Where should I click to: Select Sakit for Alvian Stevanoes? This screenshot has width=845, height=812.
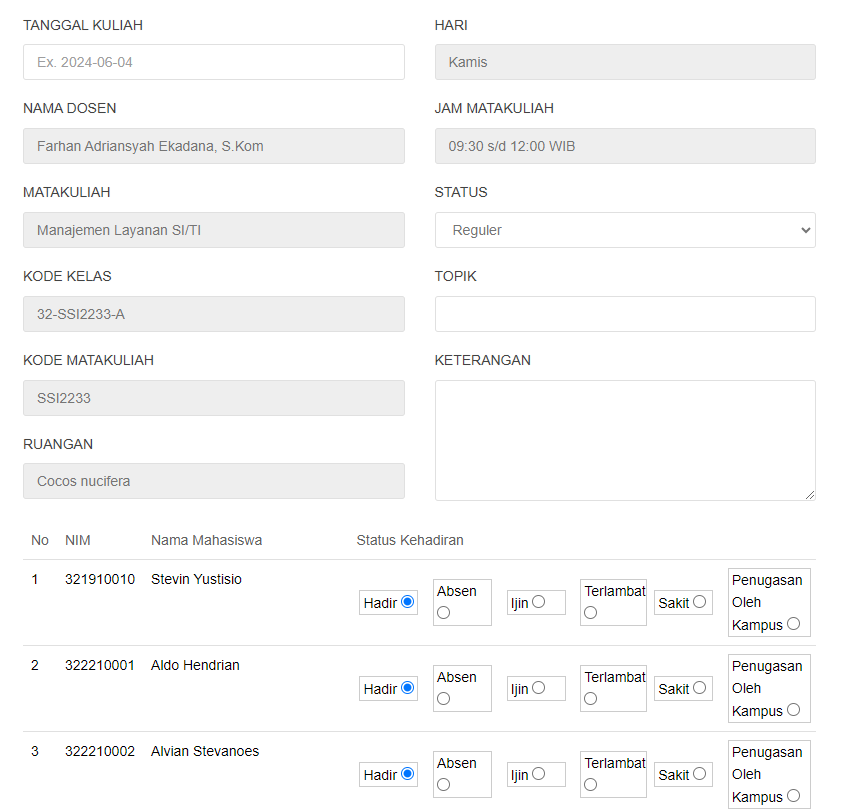(x=699, y=774)
